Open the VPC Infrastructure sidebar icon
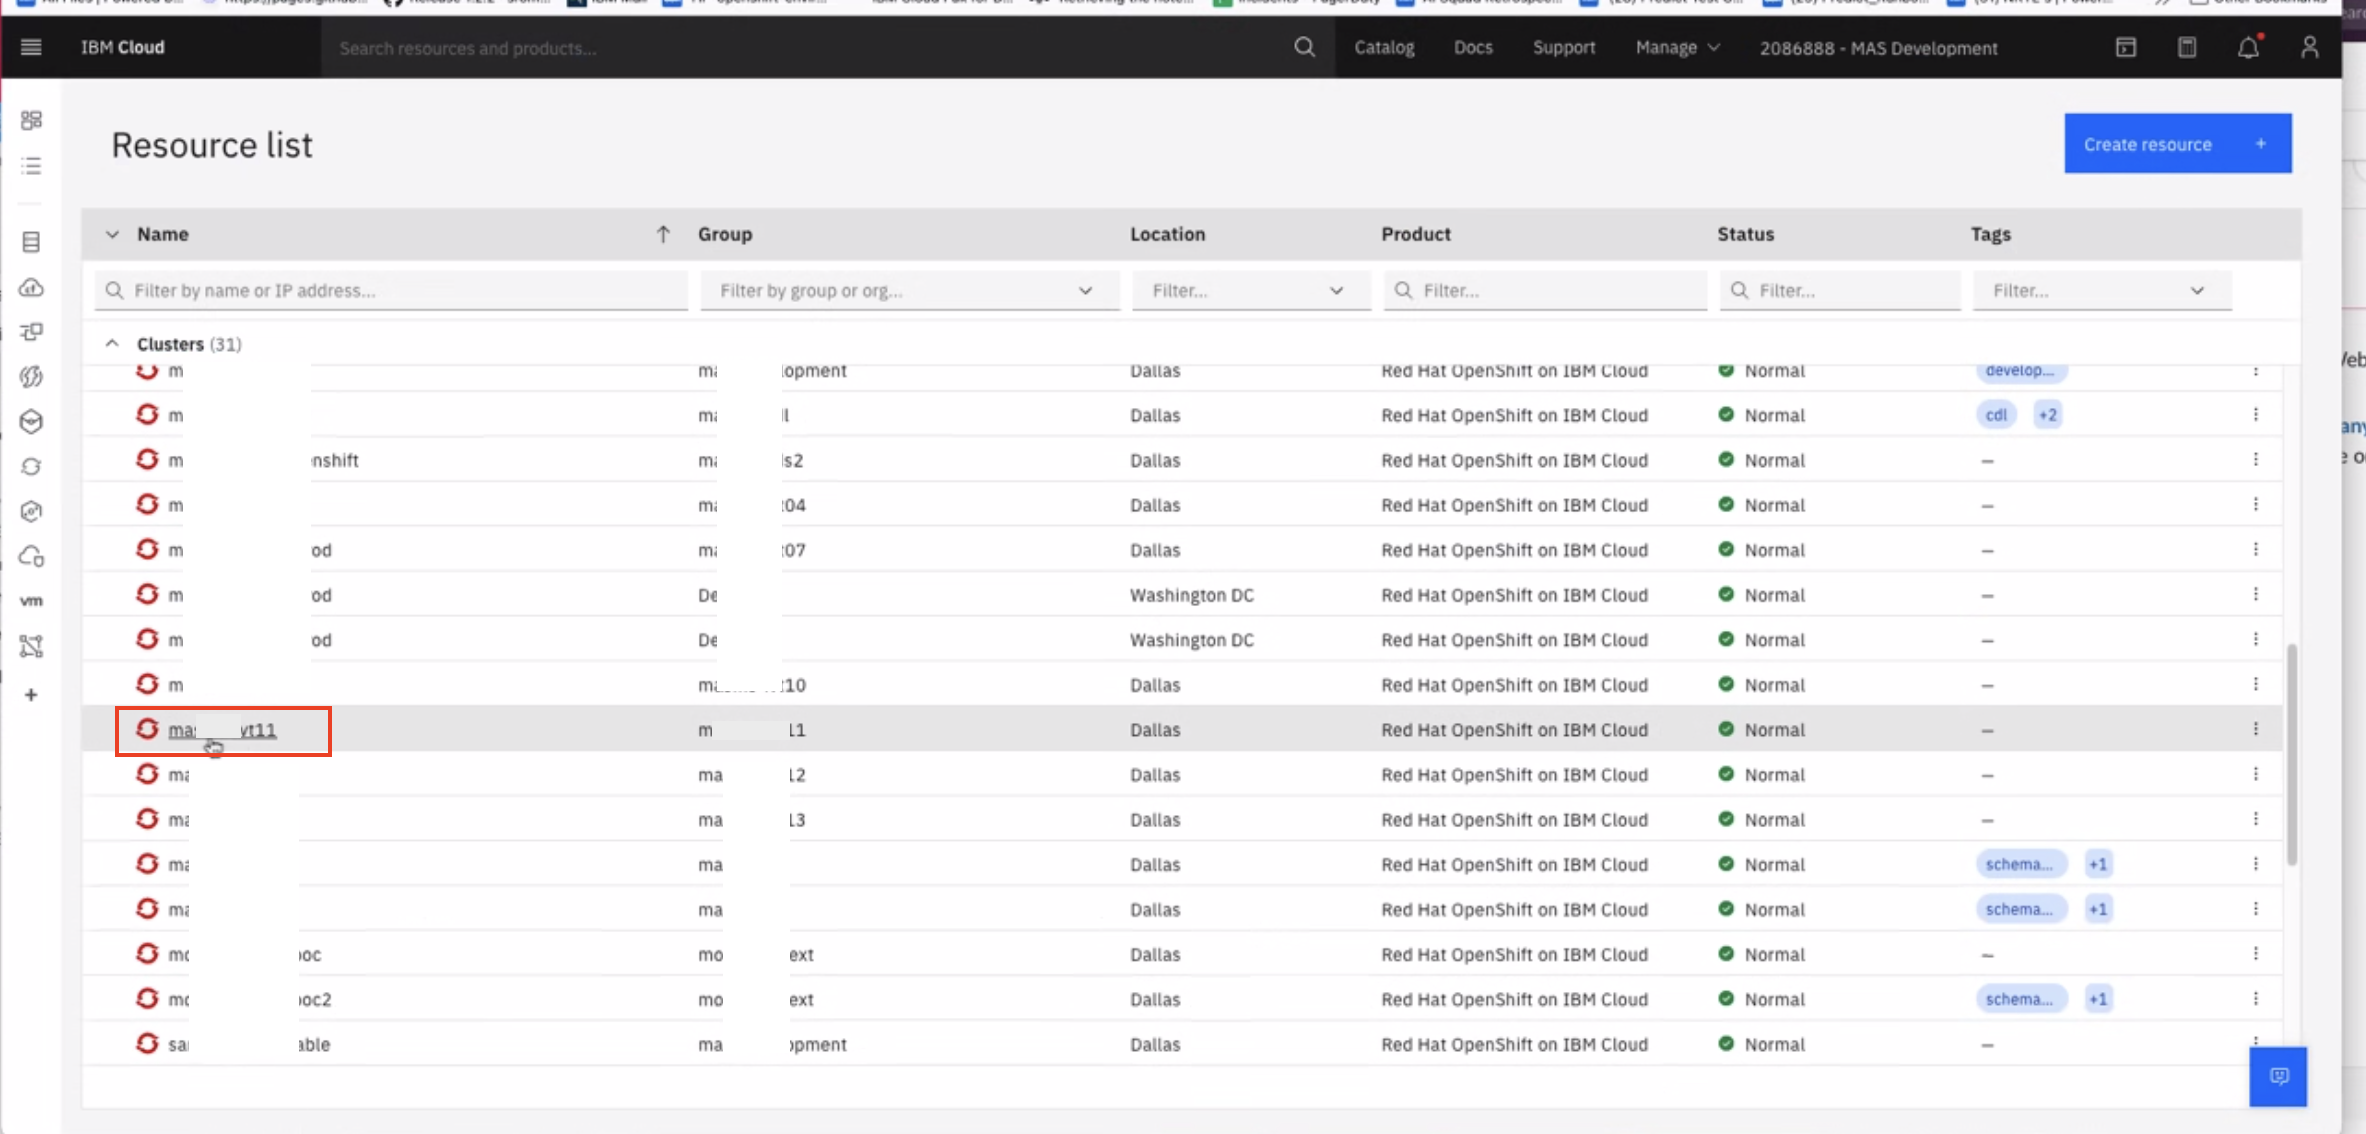This screenshot has width=2366, height=1134. [x=31, y=331]
